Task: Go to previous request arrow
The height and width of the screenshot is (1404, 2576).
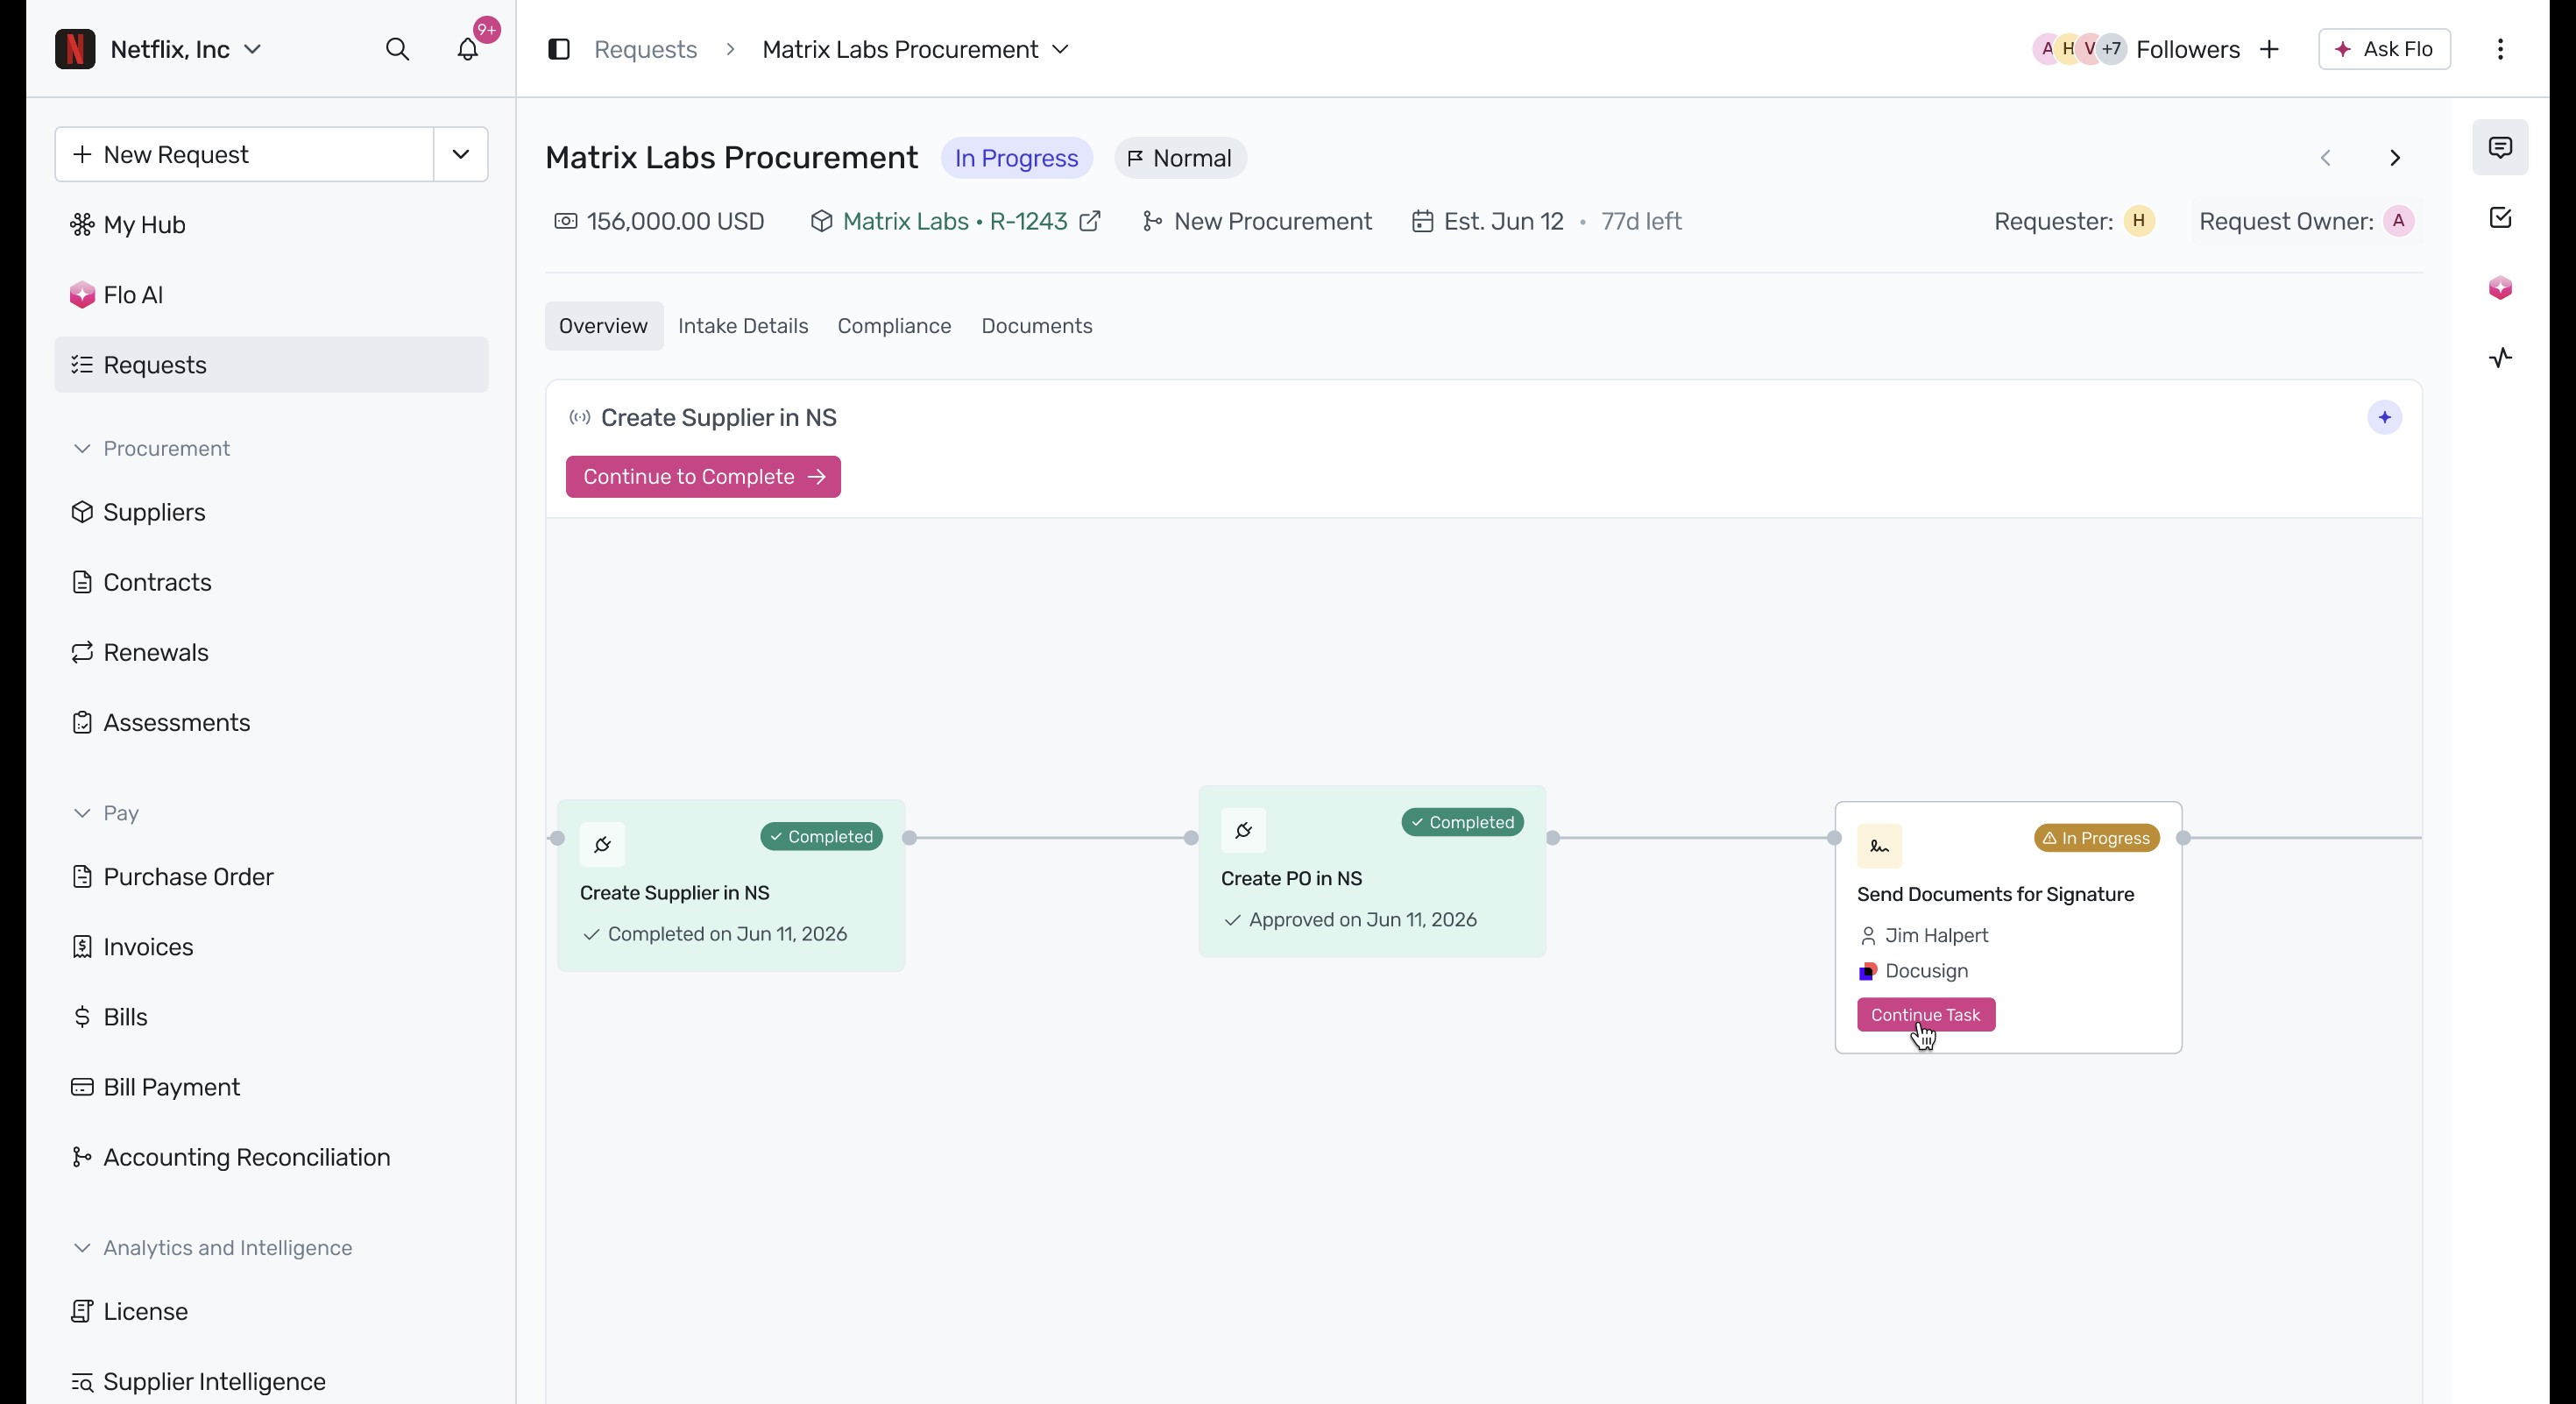Action: [x=2326, y=158]
